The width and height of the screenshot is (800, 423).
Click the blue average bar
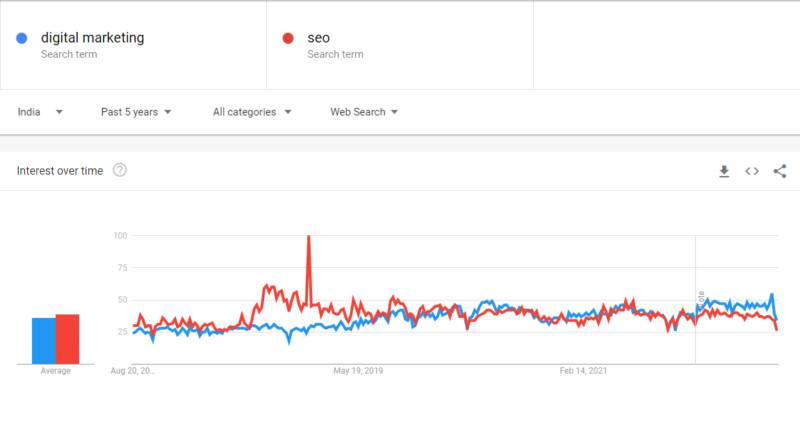tap(43, 340)
